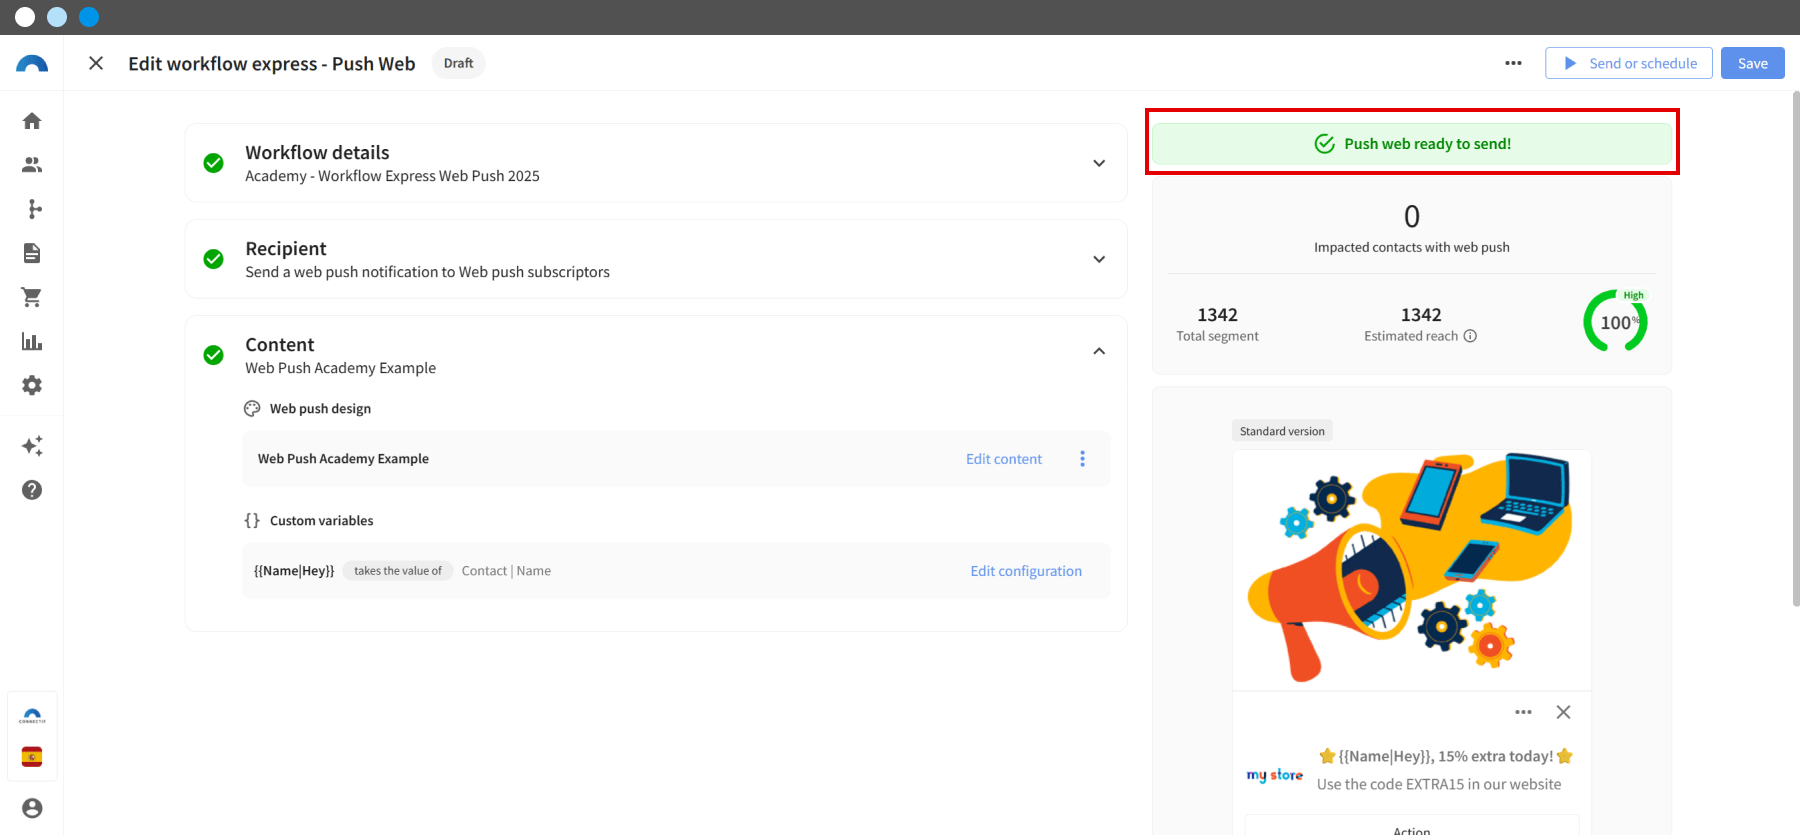Click the Push web ready to send banner

click(x=1412, y=144)
